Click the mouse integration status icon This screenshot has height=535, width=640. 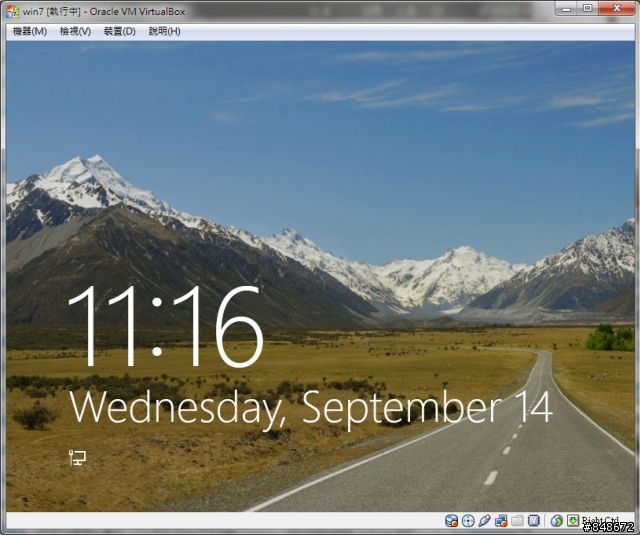click(556, 521)
